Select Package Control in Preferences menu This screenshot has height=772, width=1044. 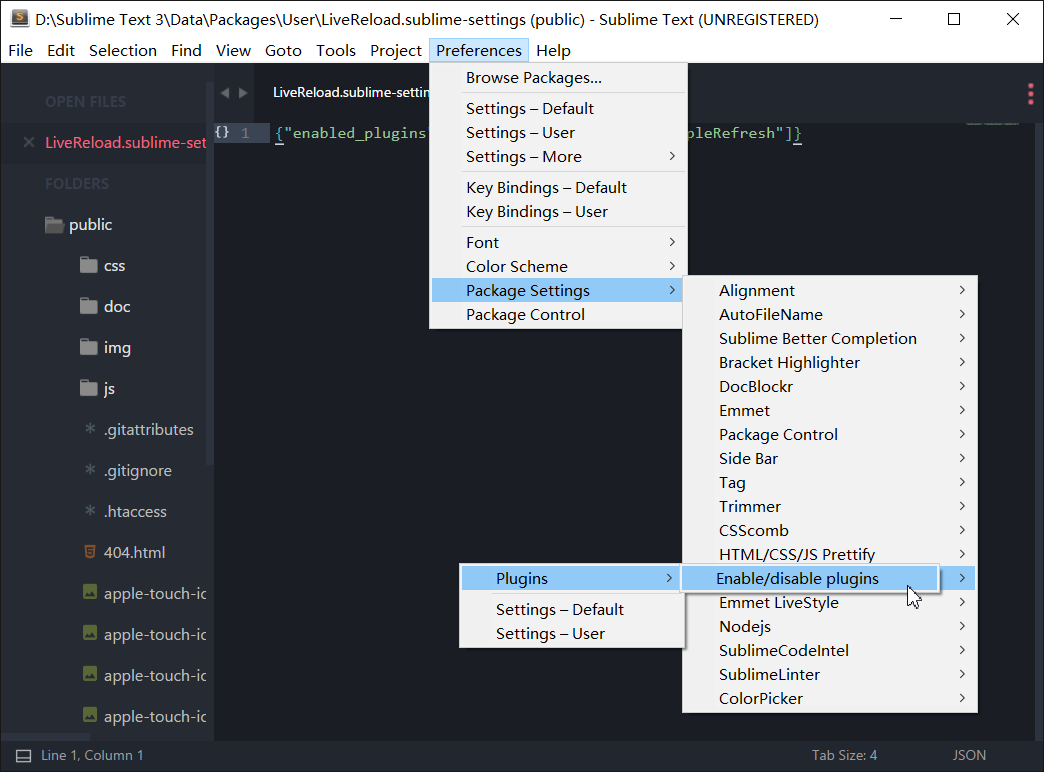[557, 314]
